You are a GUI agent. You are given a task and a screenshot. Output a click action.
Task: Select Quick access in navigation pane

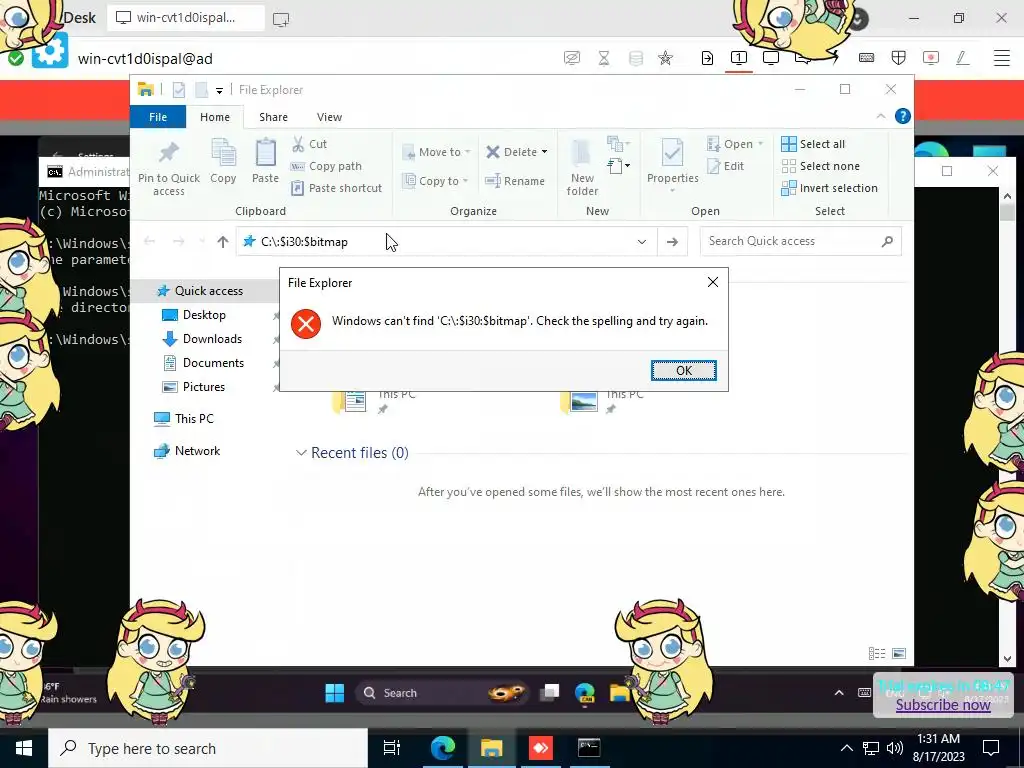coord(208,291)
